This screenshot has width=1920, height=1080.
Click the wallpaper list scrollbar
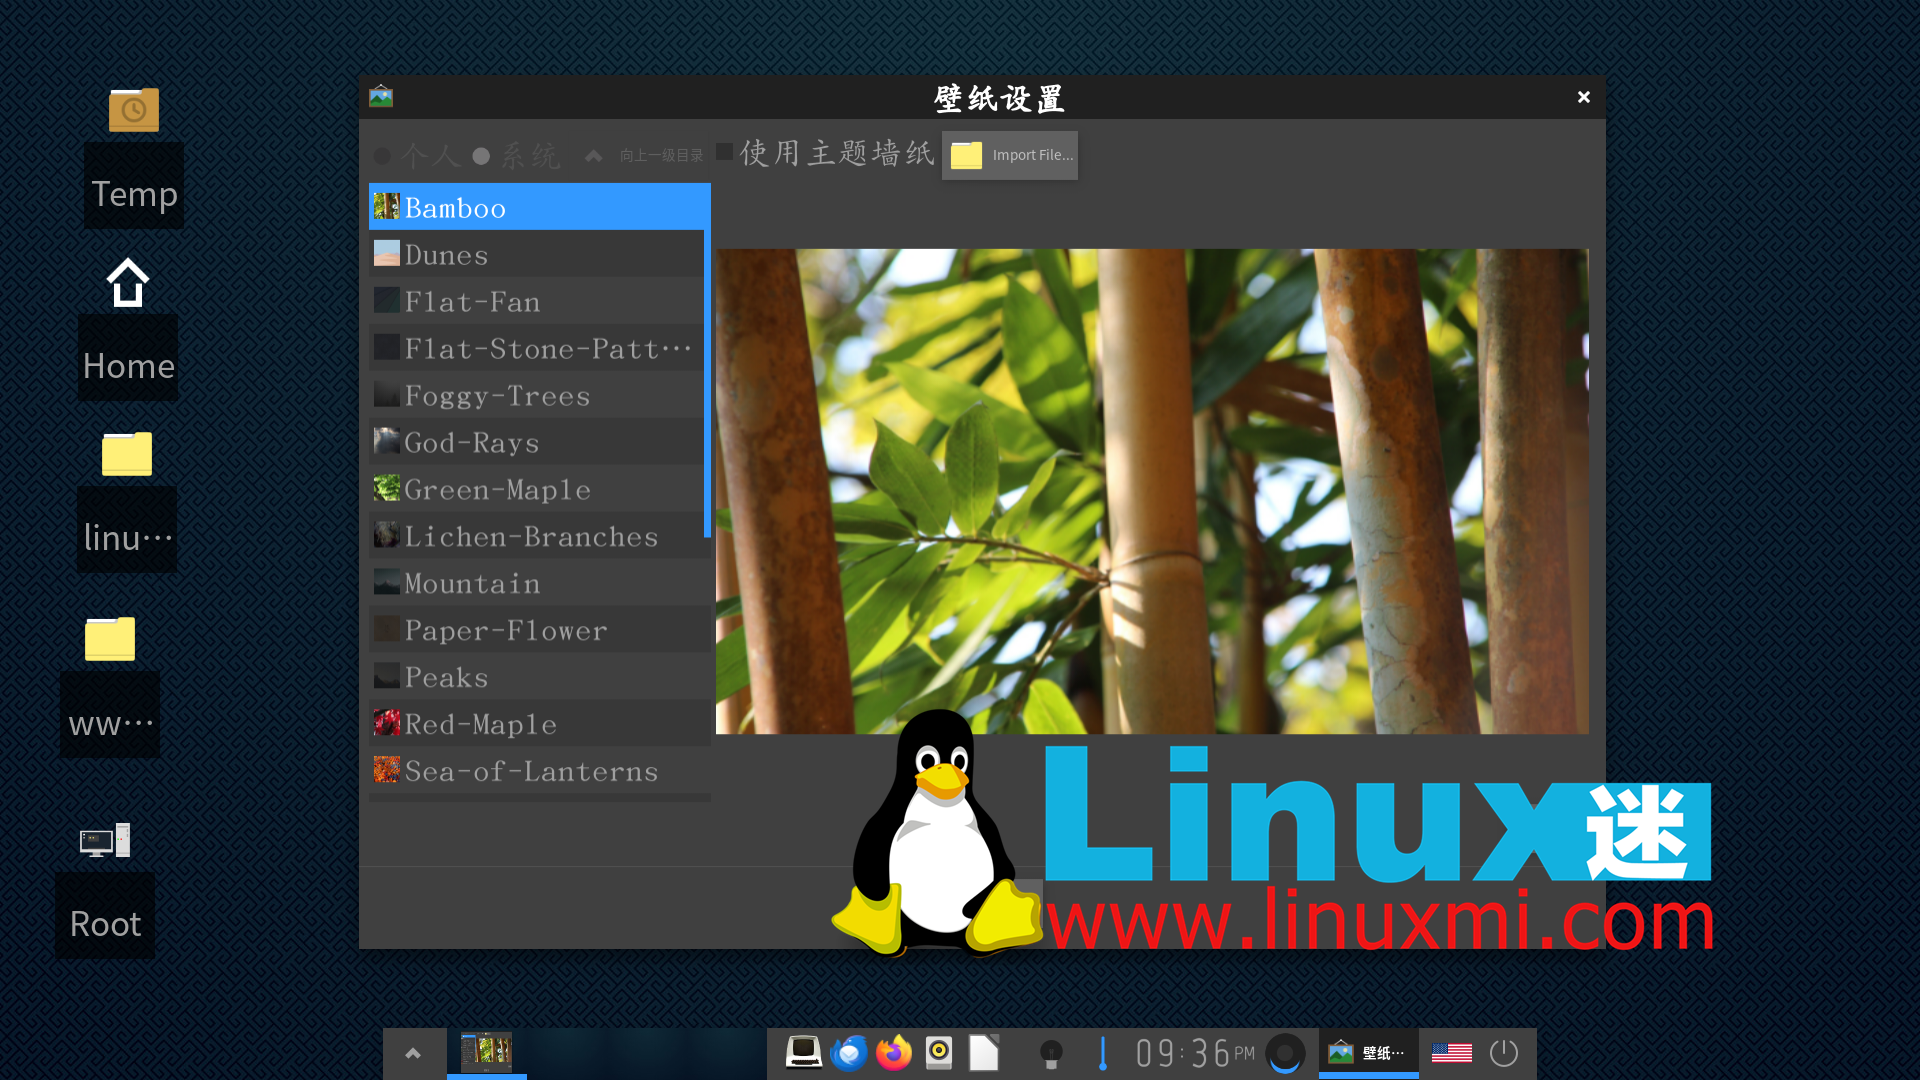click(x=707, y=383)
